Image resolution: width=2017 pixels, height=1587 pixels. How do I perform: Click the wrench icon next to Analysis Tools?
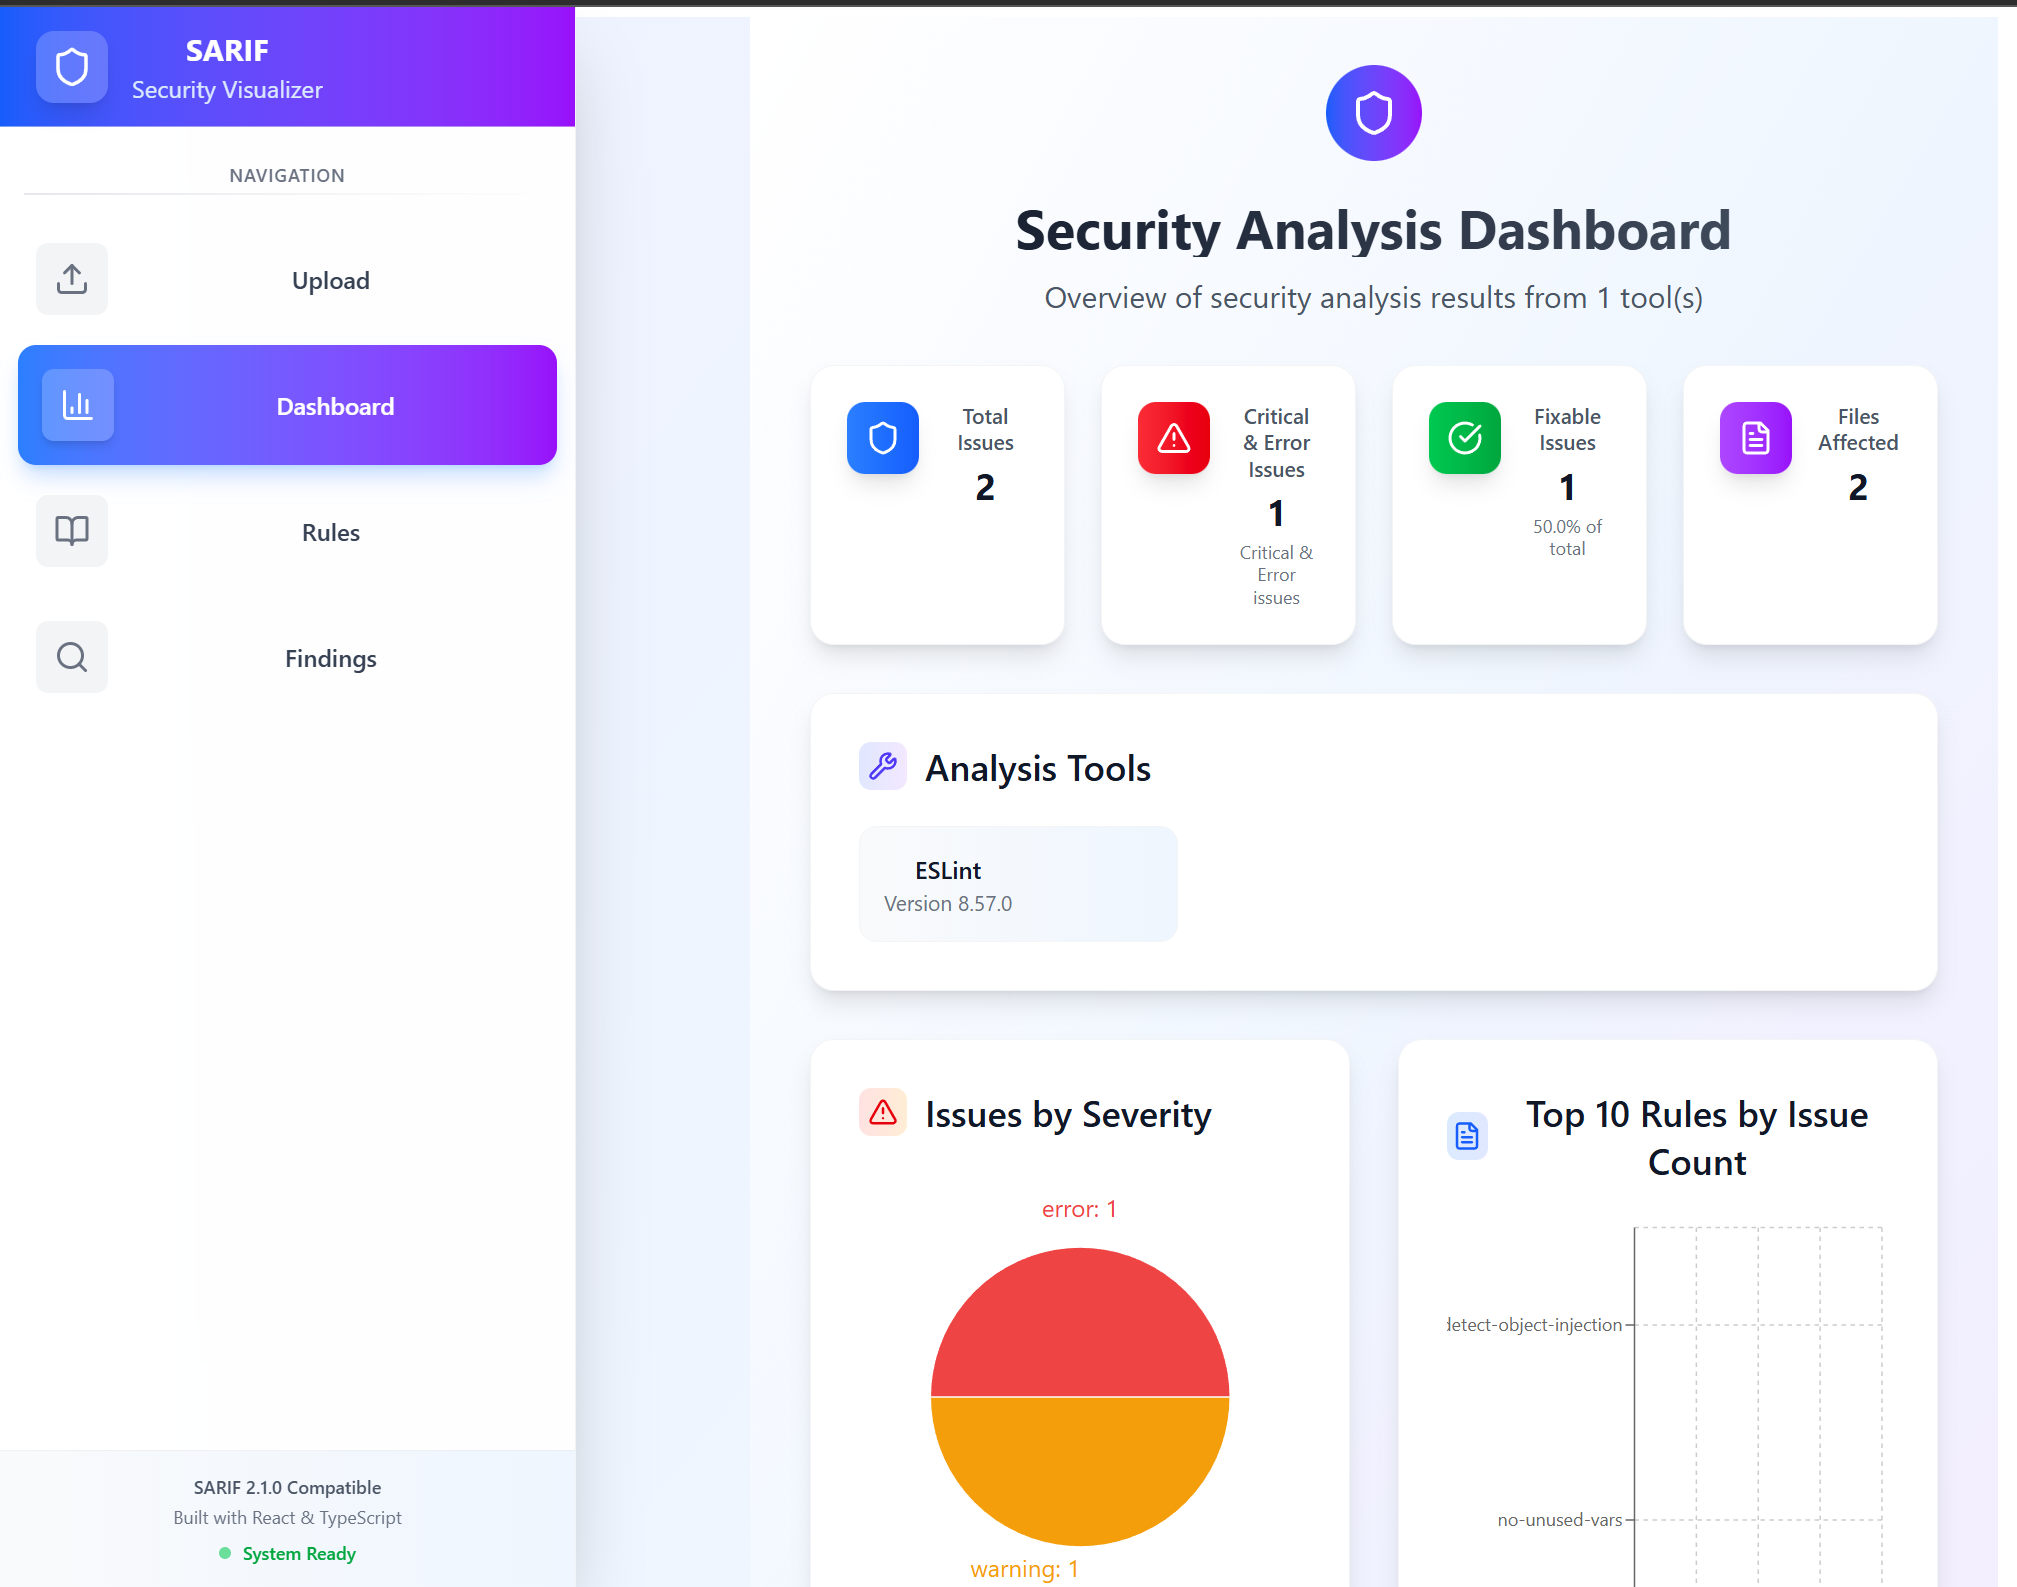pos(883,766)
